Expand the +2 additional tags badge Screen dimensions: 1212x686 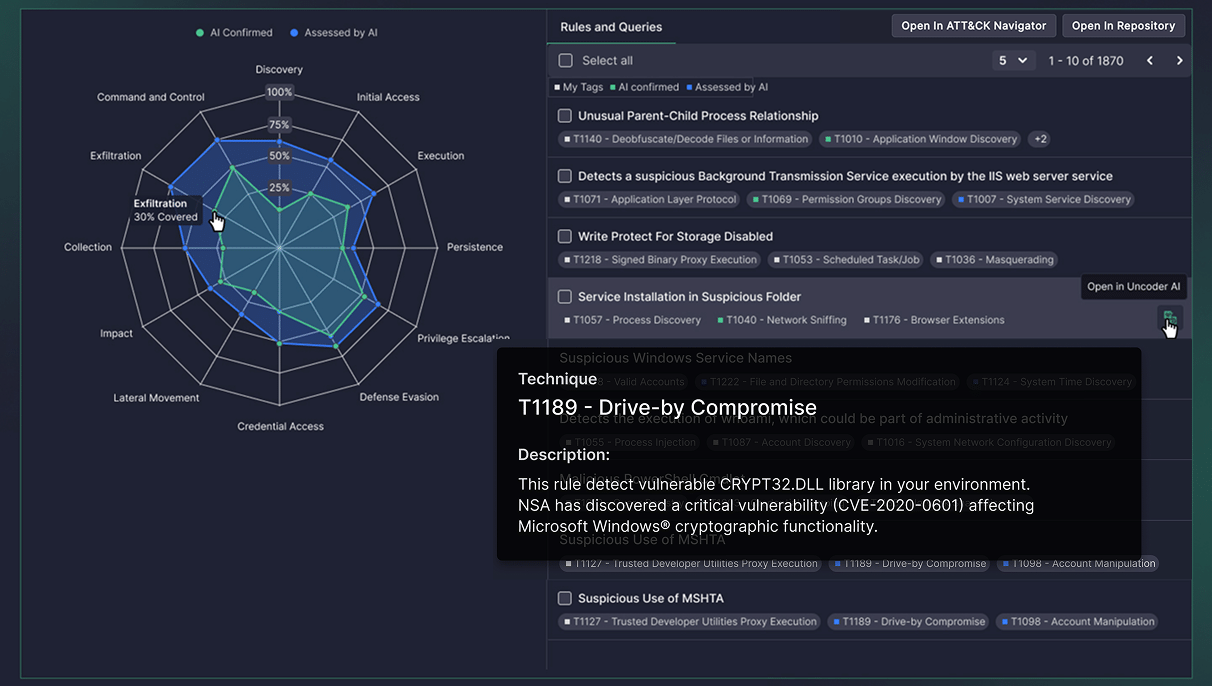click(1041, 139)
